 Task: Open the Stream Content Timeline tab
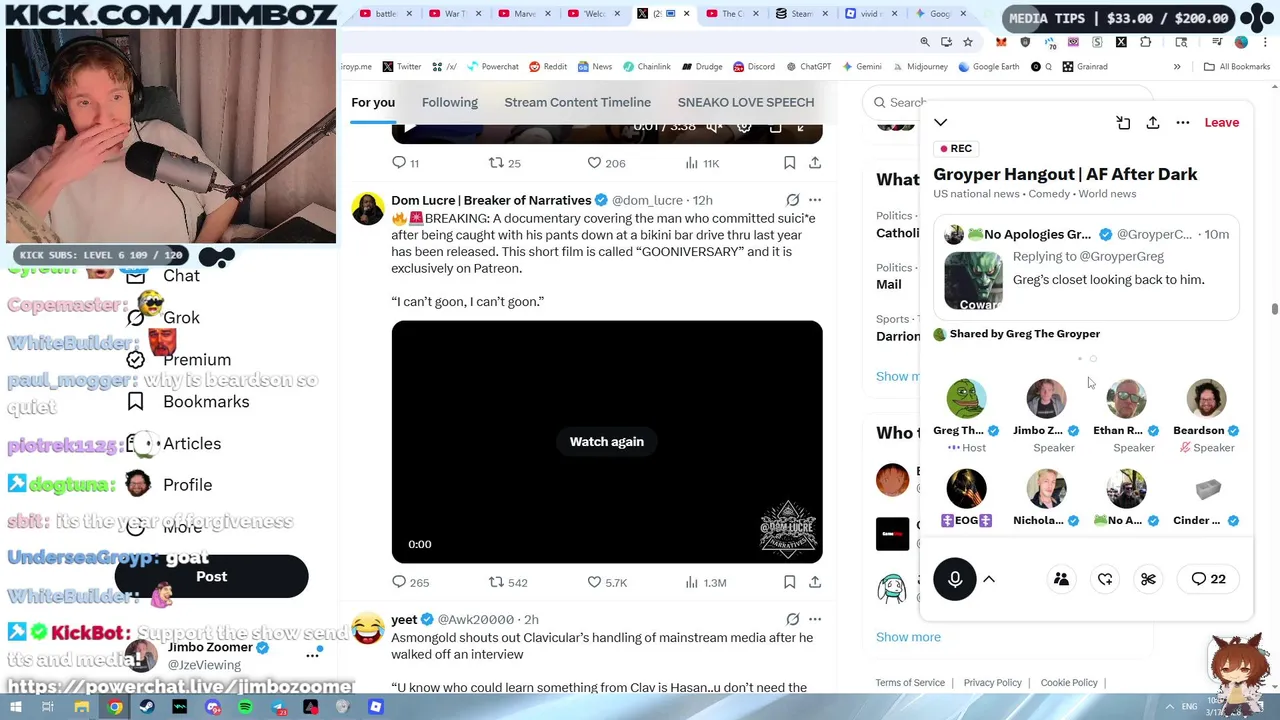pos(577,102)
